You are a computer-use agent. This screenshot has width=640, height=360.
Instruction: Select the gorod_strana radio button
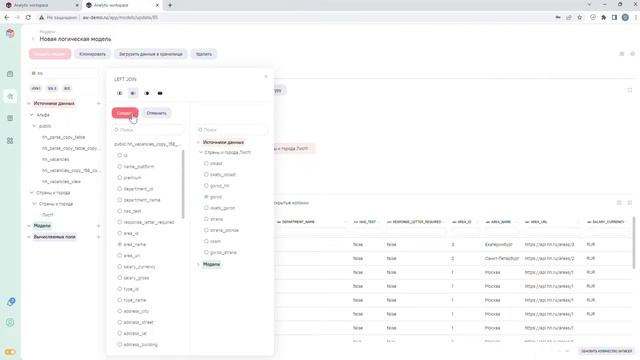(206, 253)
